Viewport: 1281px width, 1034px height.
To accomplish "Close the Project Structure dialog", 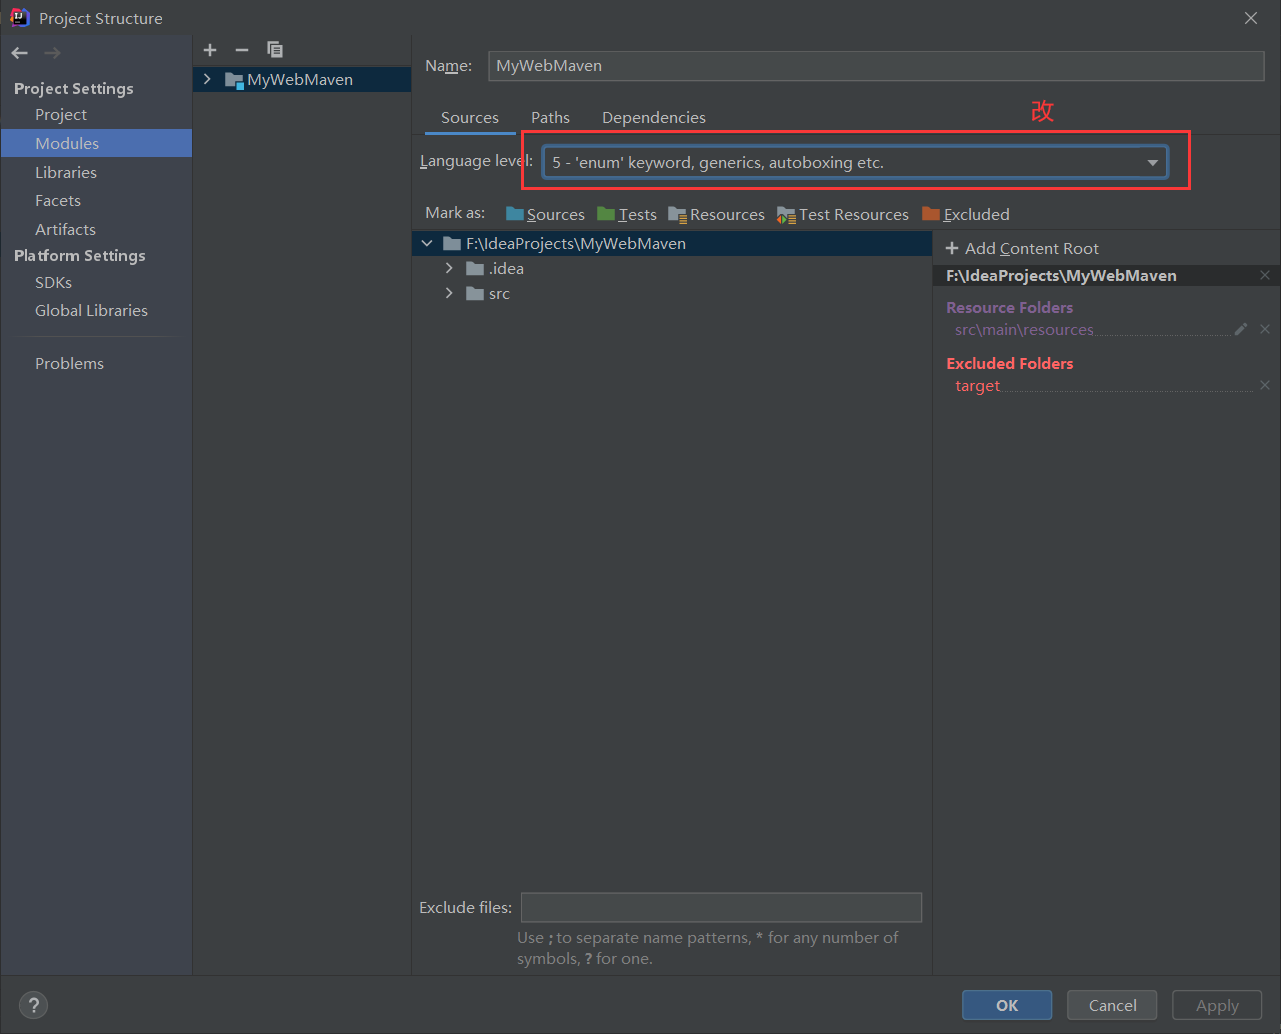I will pyautogui.click(x=1251, y=18).
